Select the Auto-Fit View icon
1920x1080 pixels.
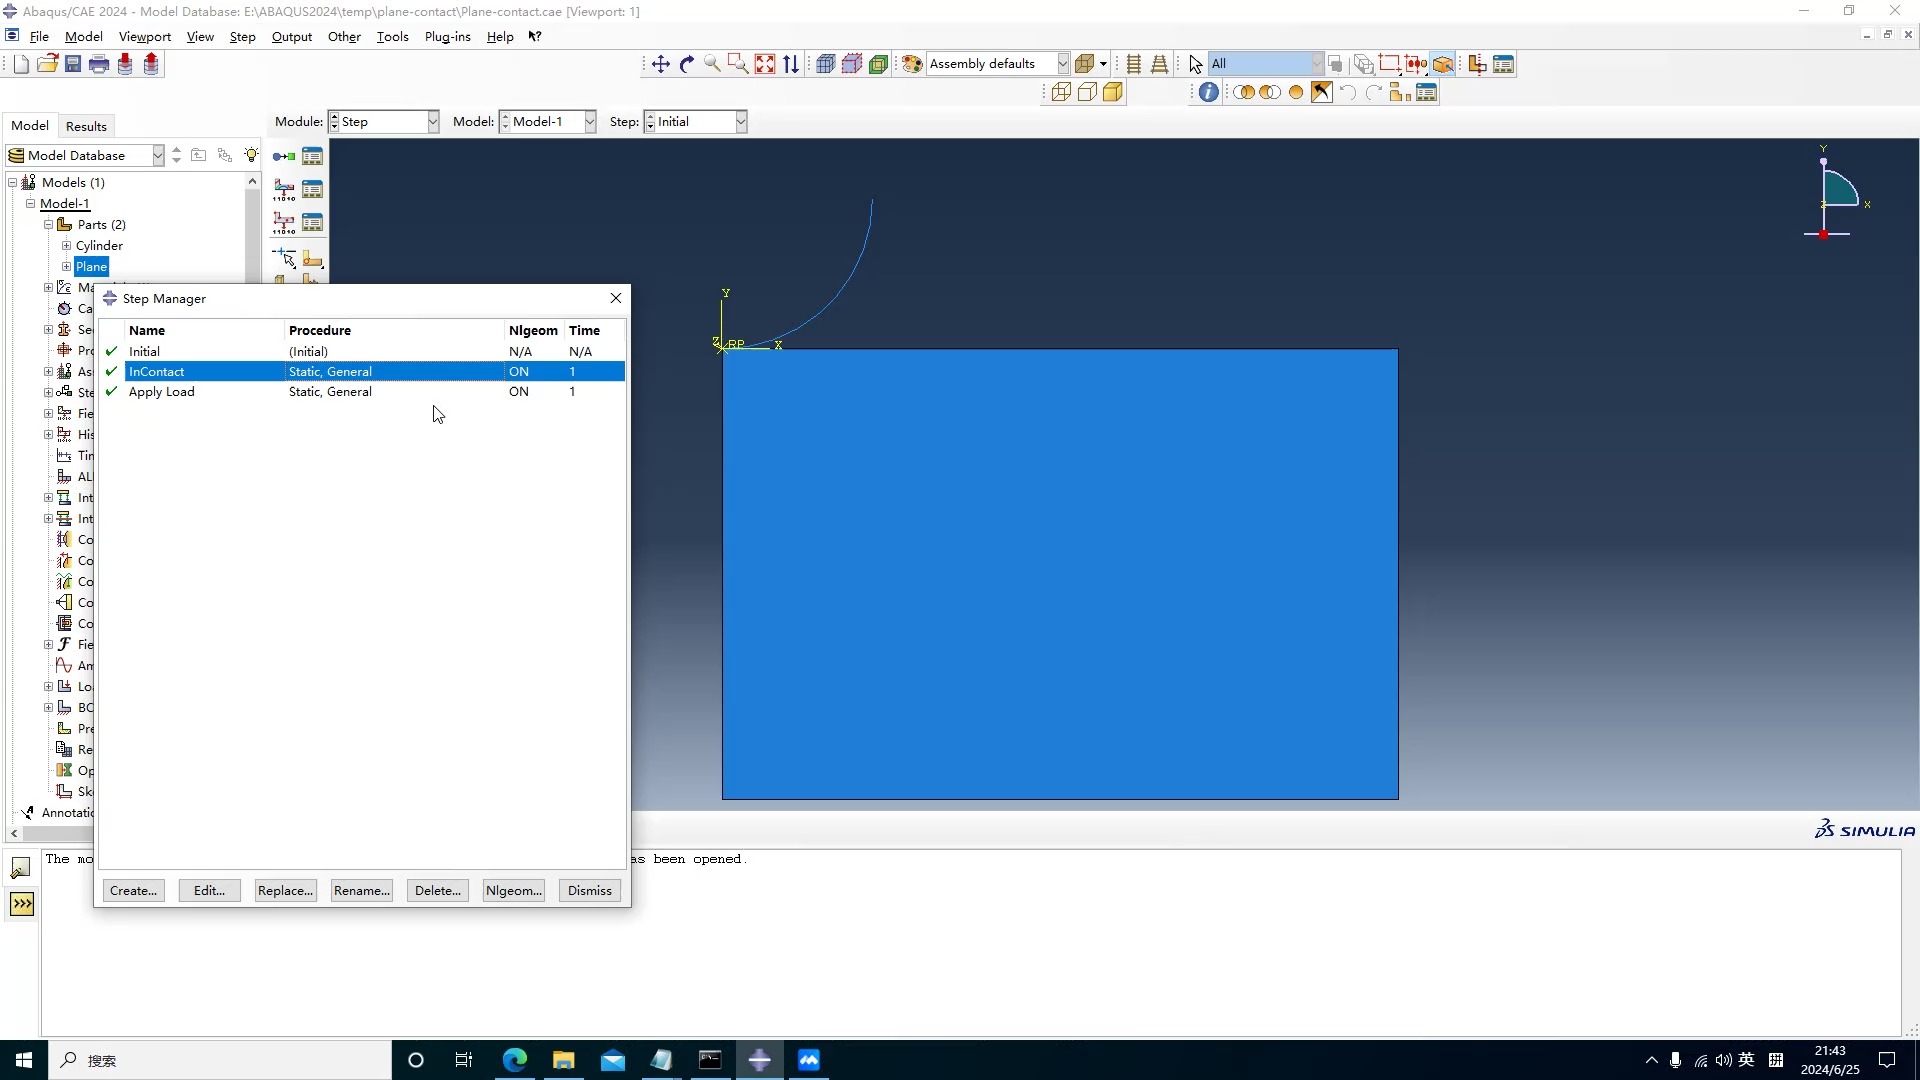tap(765, 64)
